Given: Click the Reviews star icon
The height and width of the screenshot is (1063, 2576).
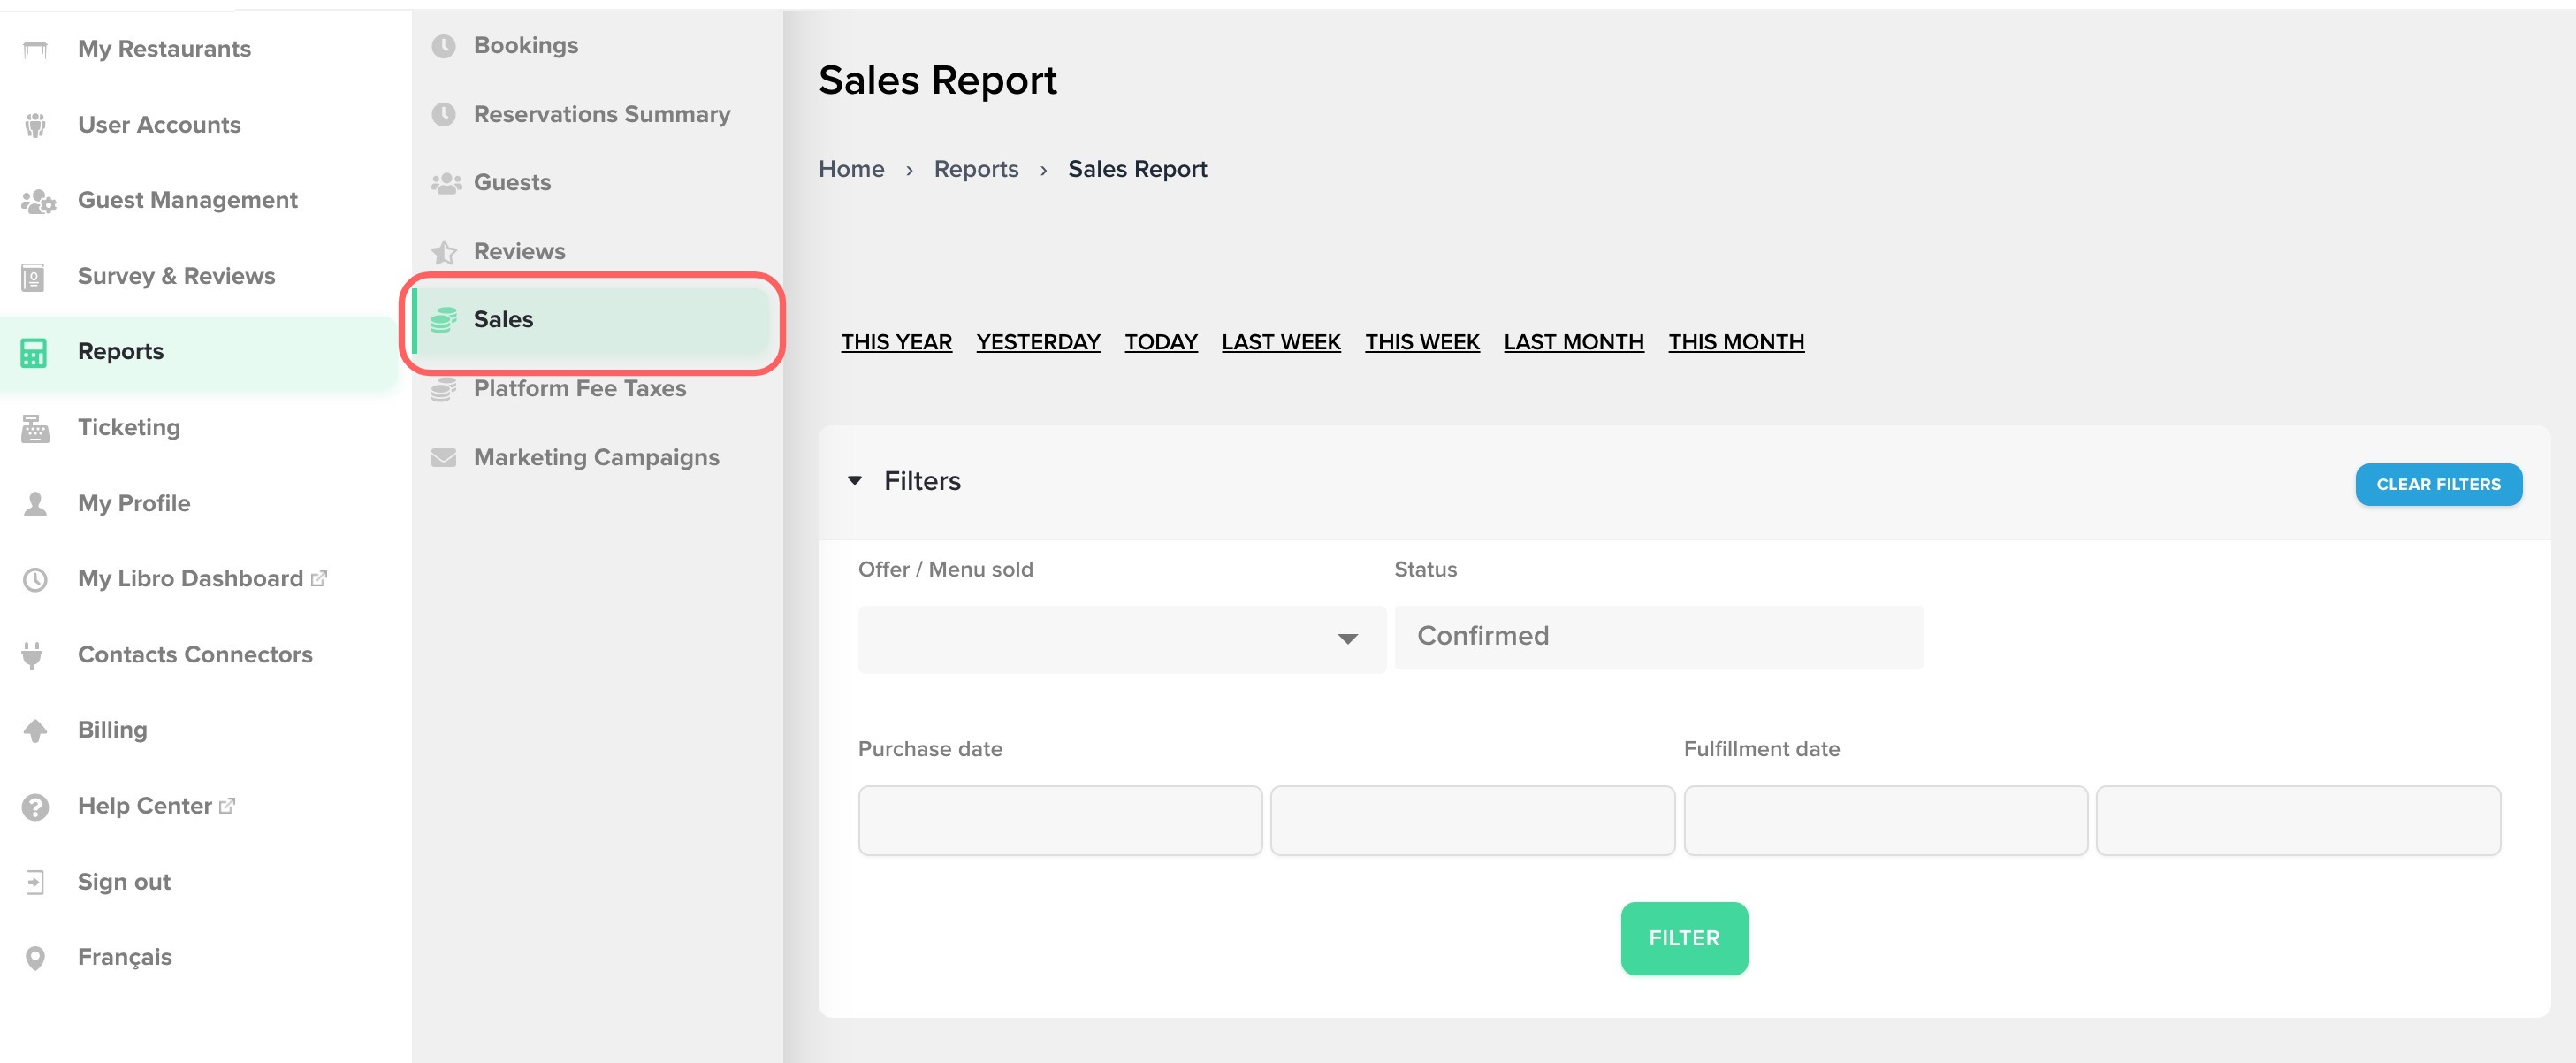Looking at the screenshot, I should click(x=444, y=252).
